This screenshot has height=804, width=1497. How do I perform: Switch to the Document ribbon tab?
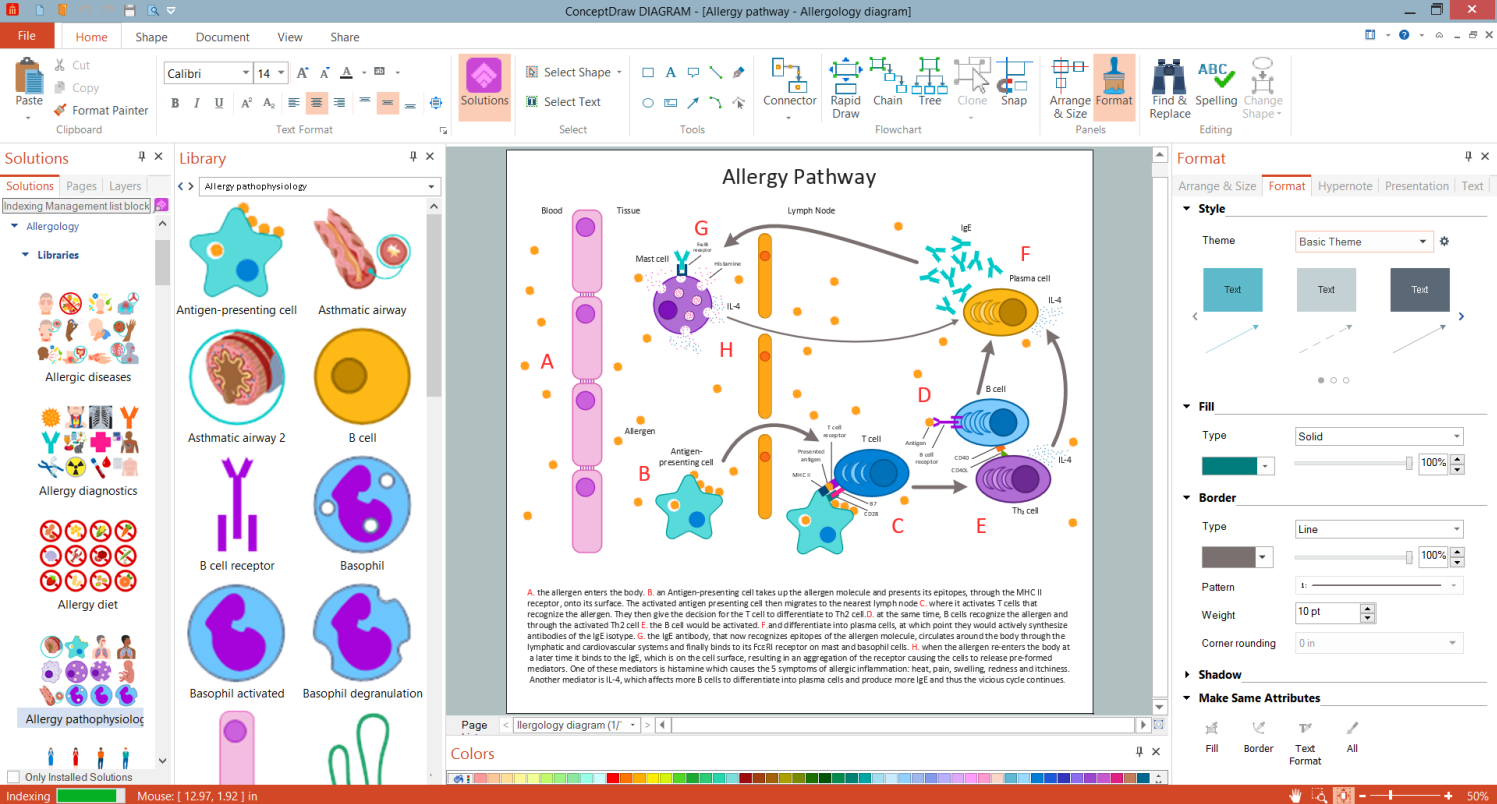coord(222,37)
